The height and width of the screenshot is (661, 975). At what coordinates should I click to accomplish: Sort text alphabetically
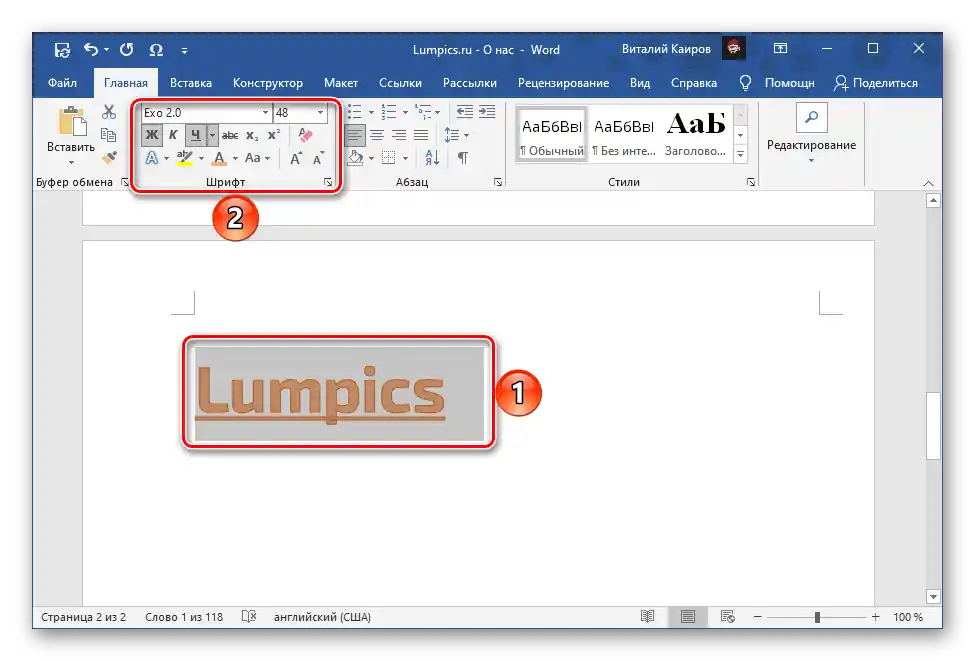pos(432,158)
